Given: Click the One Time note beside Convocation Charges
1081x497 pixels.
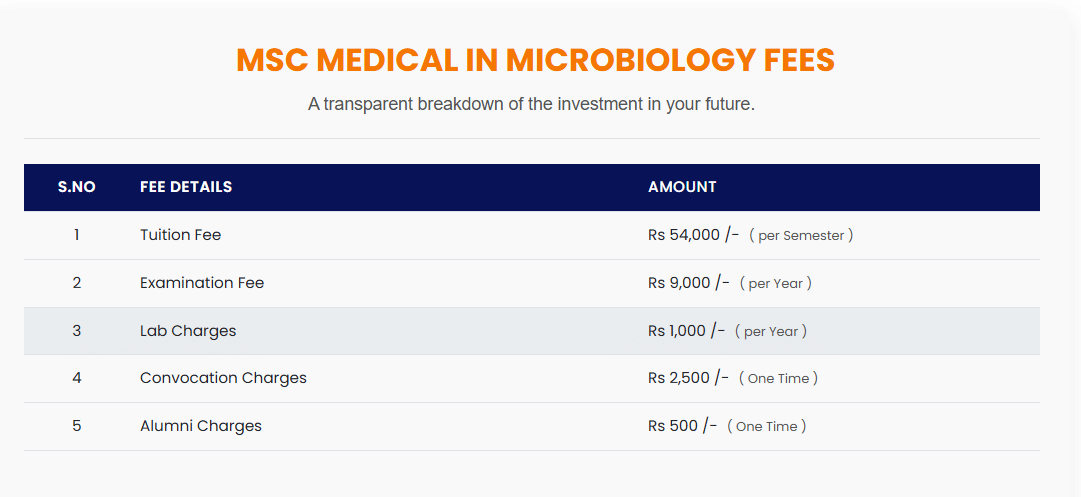Looking at the screenshot, I should (778, 379).
